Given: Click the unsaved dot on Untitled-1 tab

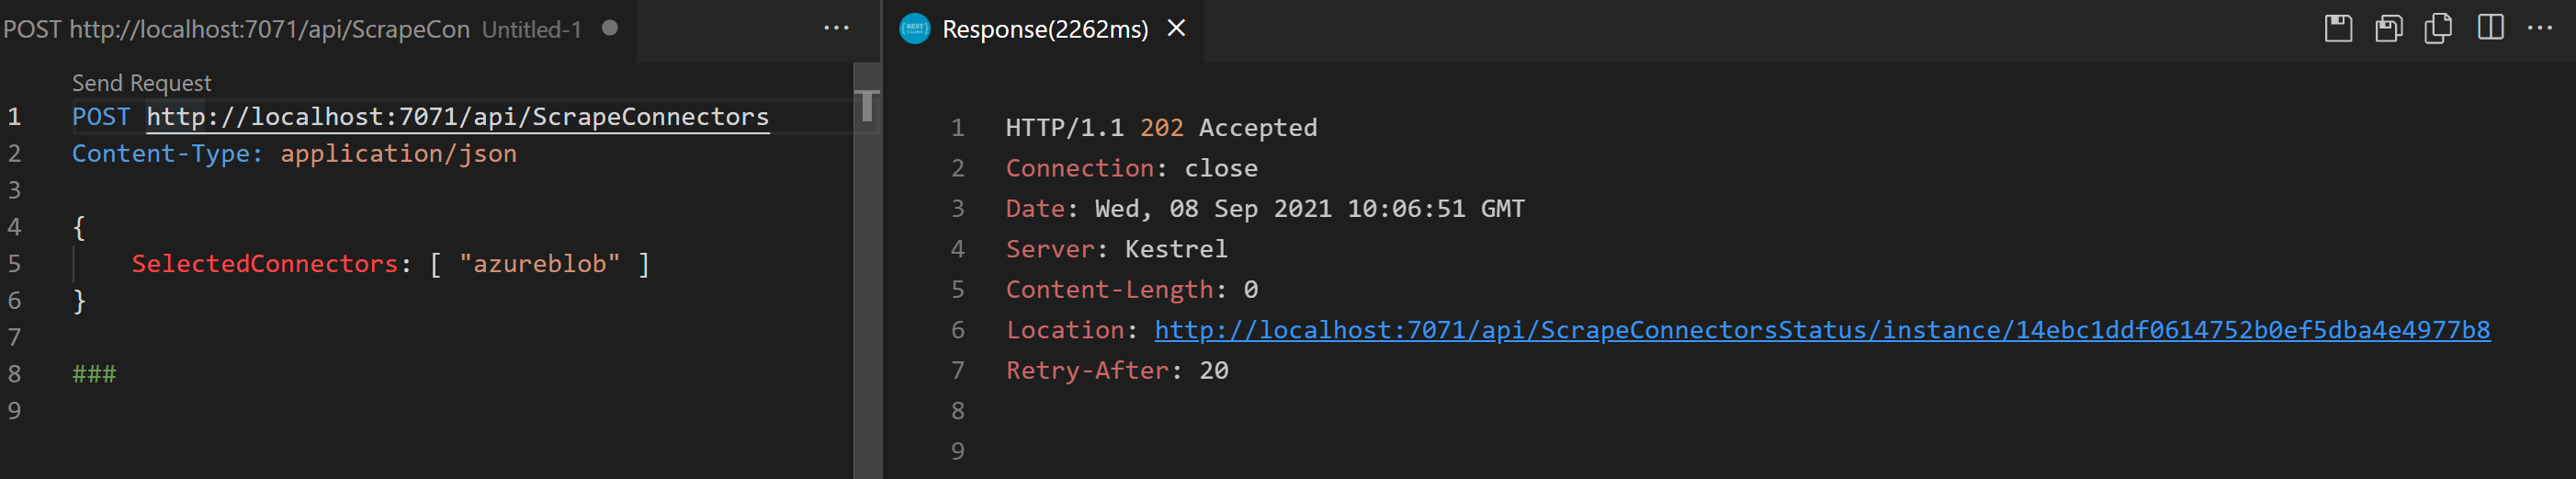Looking at the screenshot, I should (609, 28).
